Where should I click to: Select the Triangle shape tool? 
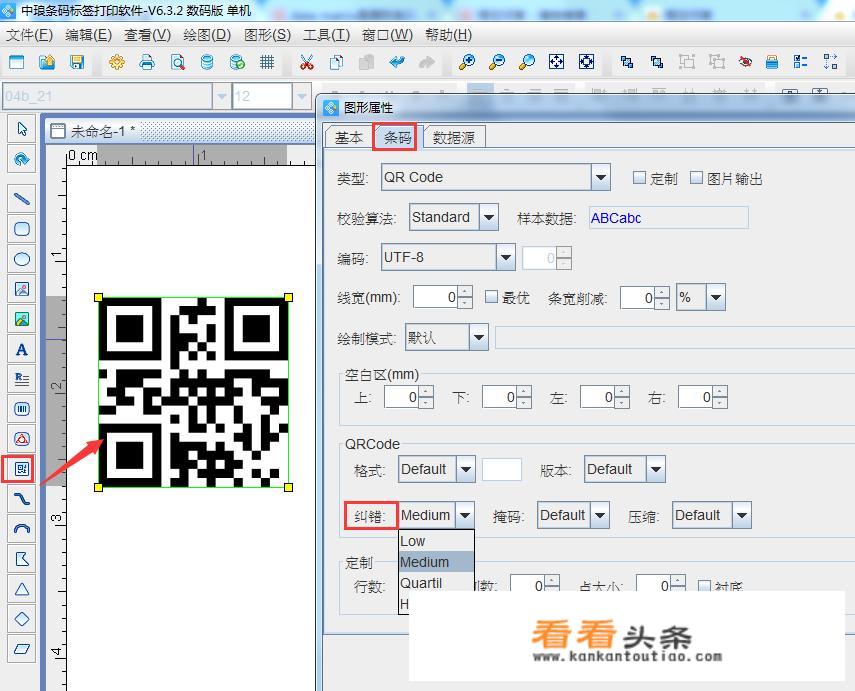tap(22, 589)
